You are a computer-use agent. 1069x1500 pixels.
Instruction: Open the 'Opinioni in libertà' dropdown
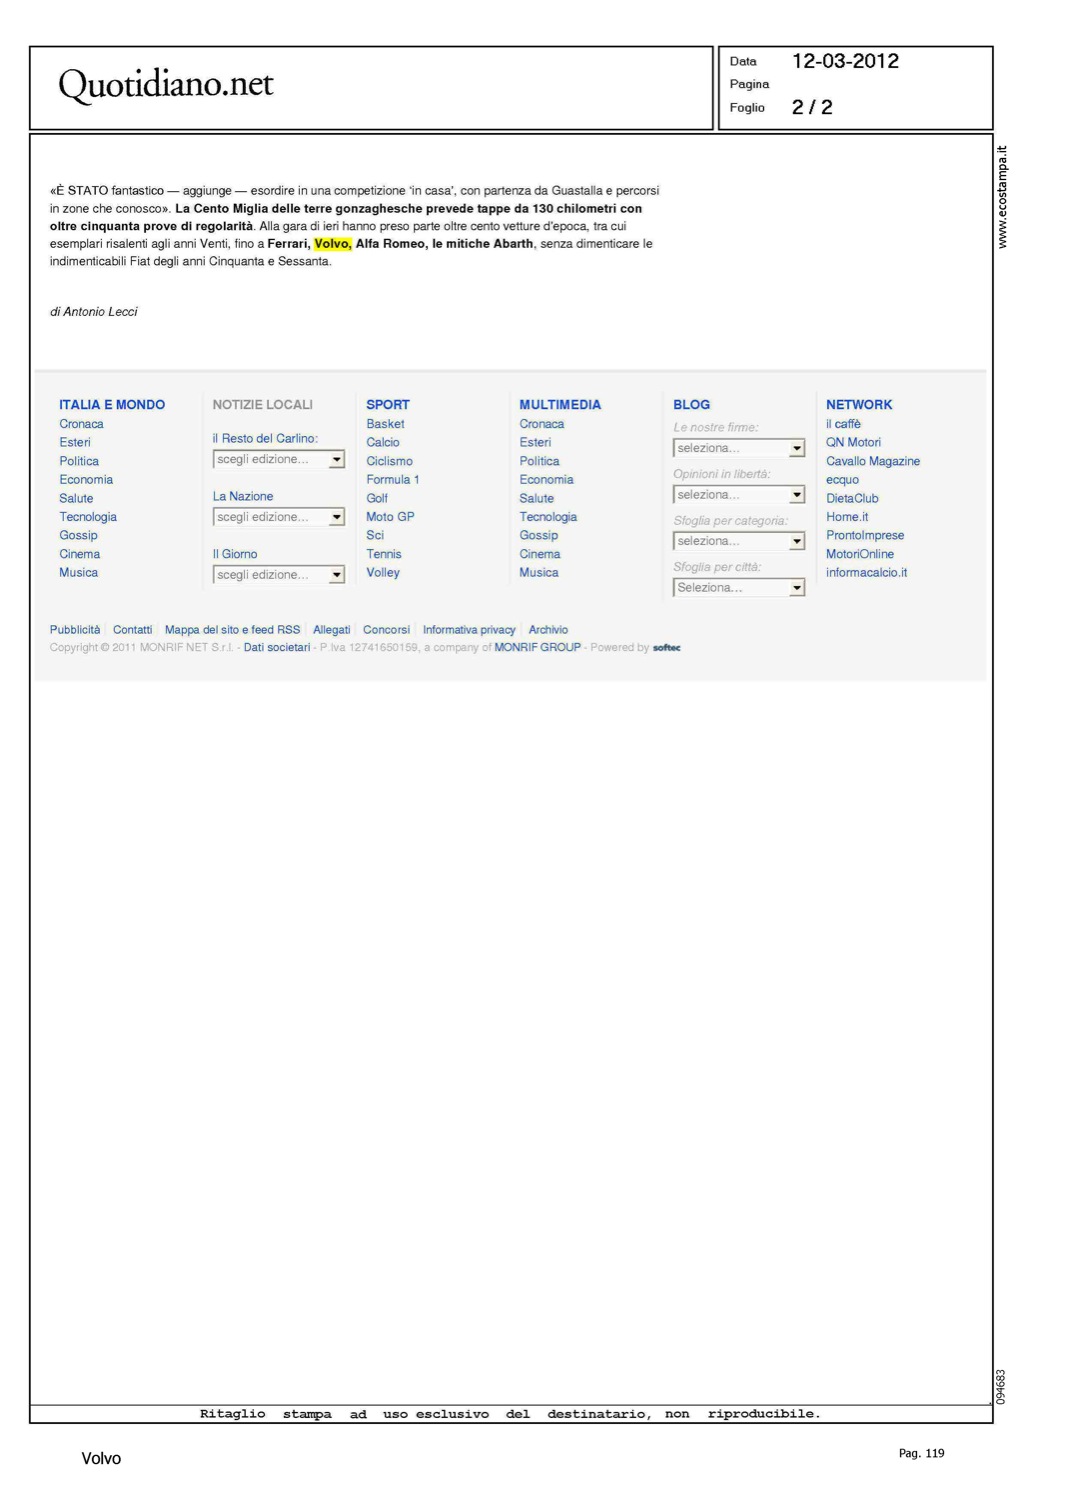738,495
